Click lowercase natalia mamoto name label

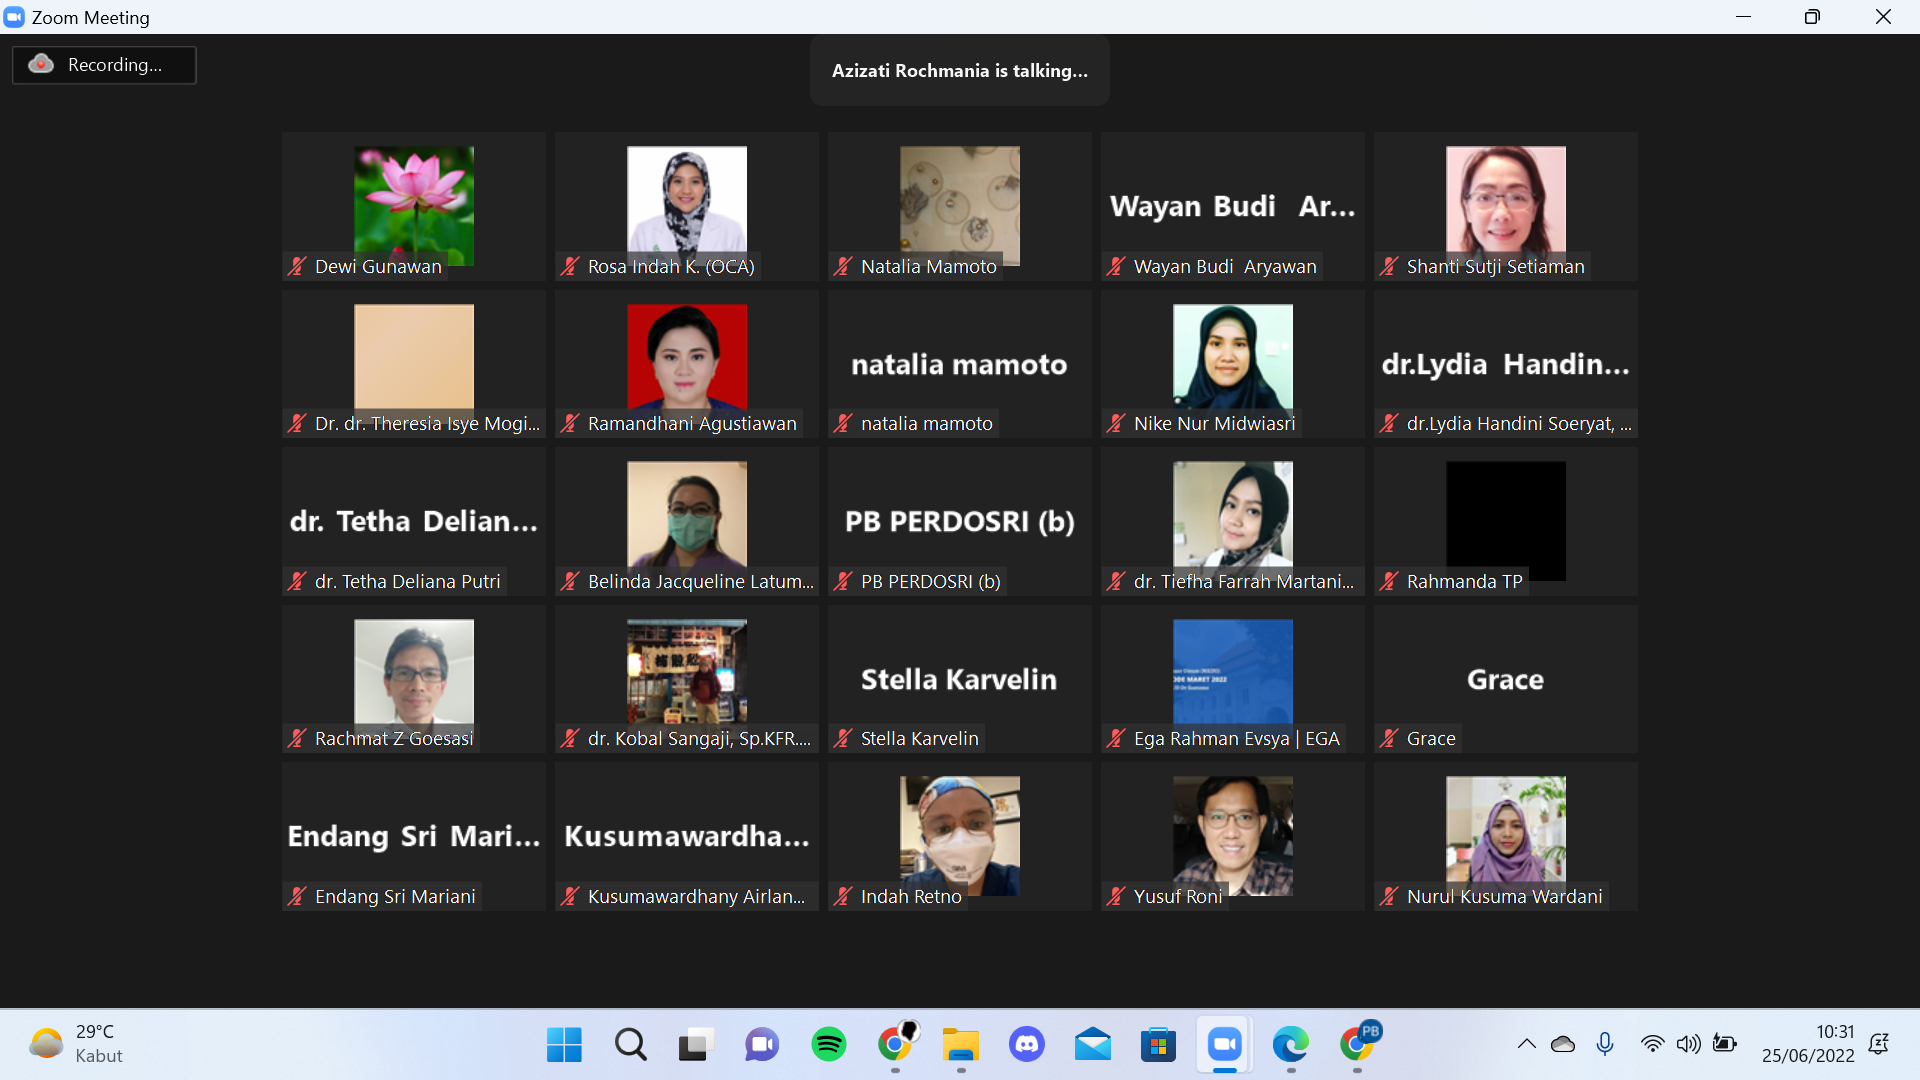point(927,424)
